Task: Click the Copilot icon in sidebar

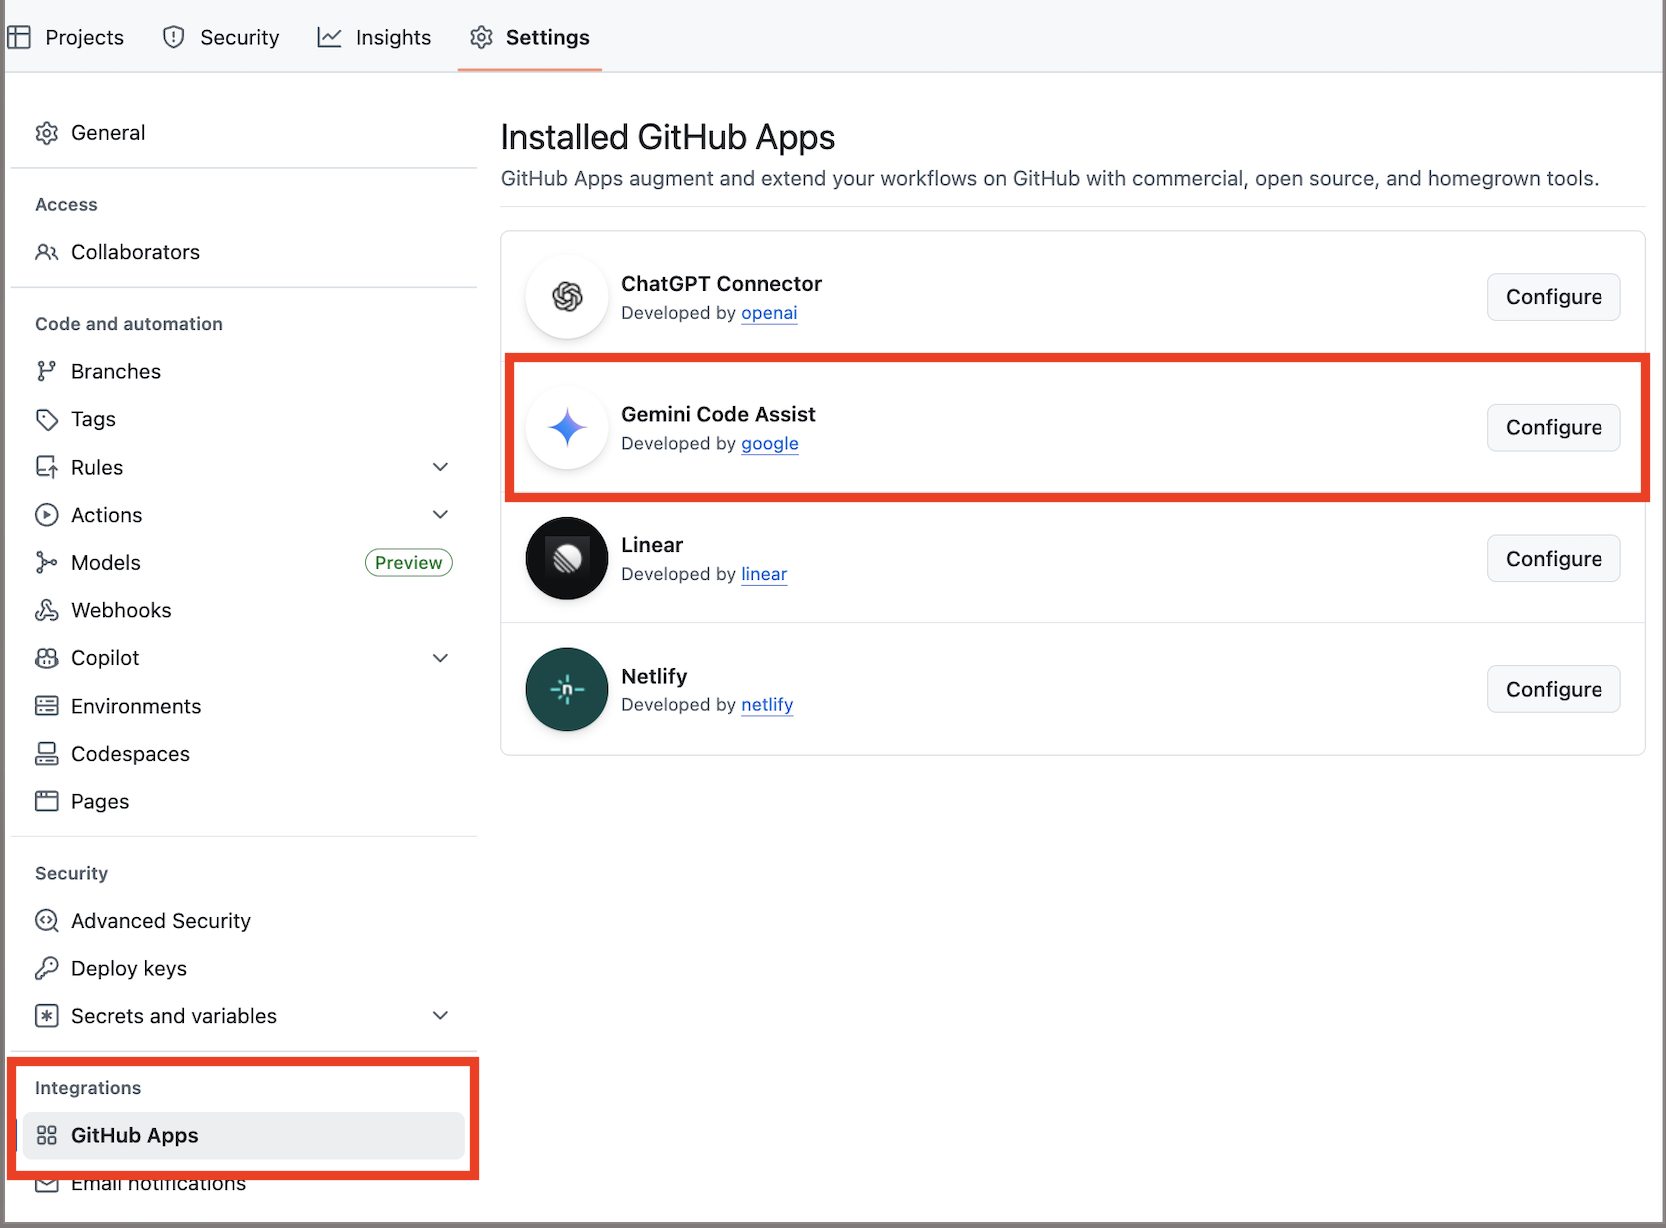Action: pyautogui.click(x=47, y=658)
